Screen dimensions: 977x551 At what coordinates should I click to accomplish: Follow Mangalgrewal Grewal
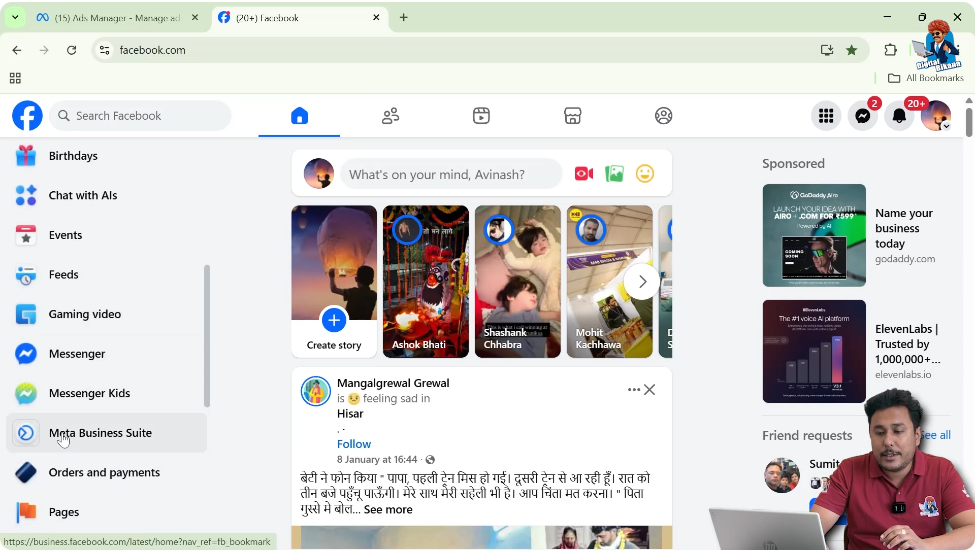click(x=354, y=444)
